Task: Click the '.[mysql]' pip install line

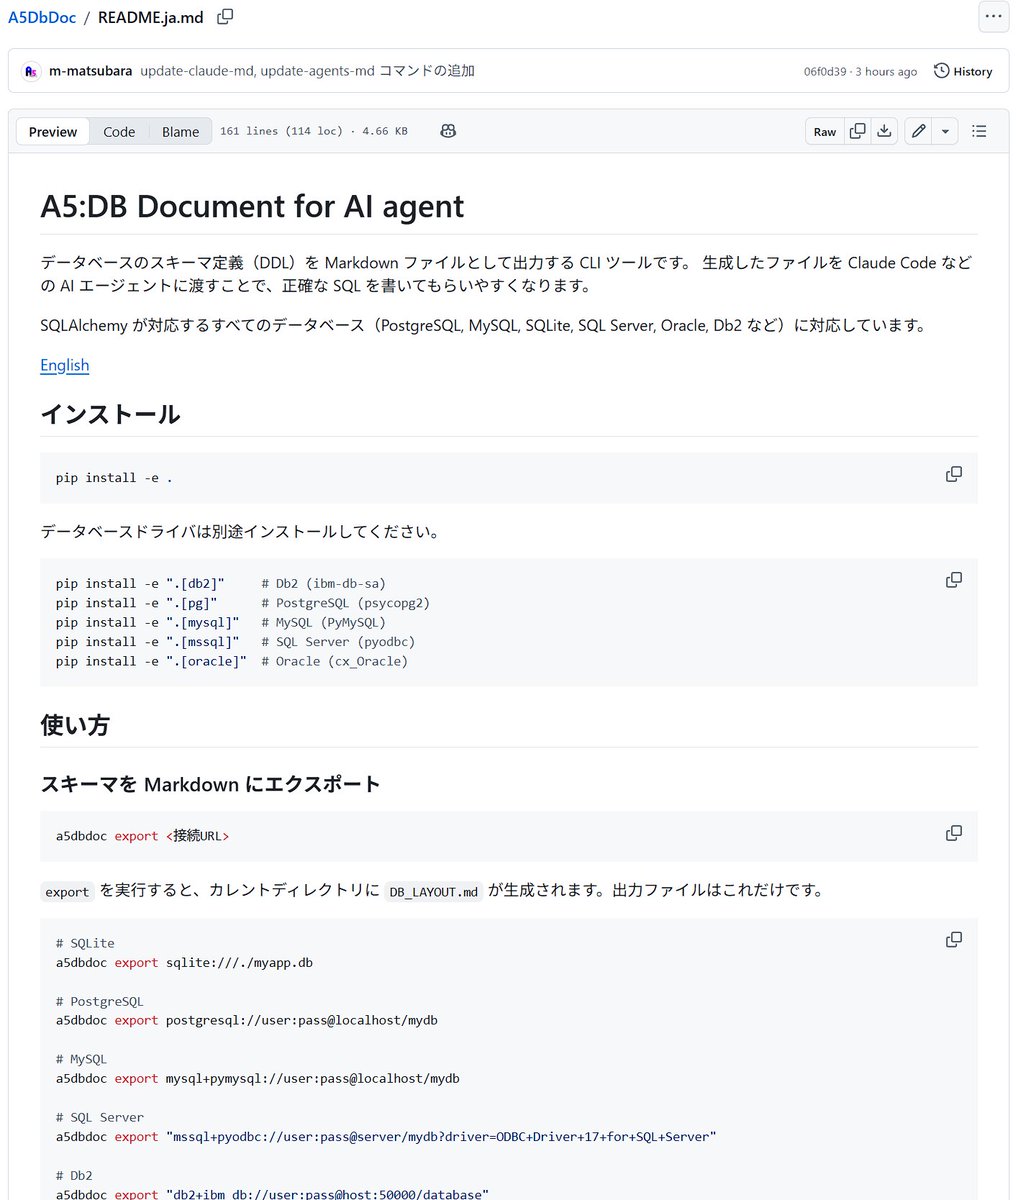Action: (221, 622)
